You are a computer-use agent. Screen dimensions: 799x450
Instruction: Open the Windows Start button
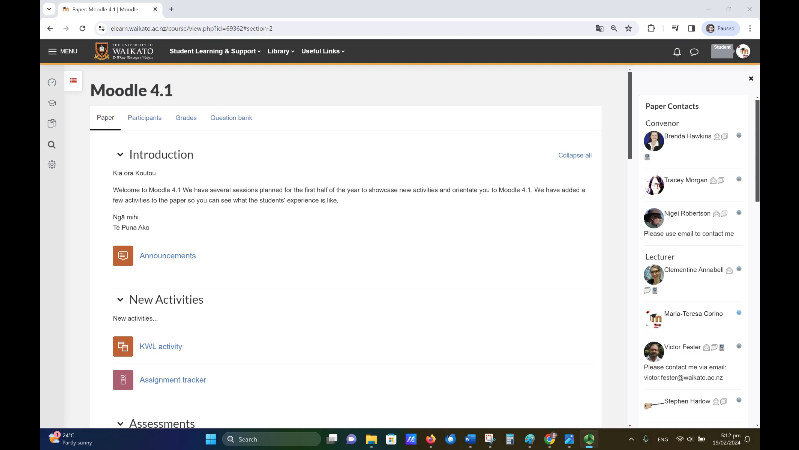(x=211, y=439)
